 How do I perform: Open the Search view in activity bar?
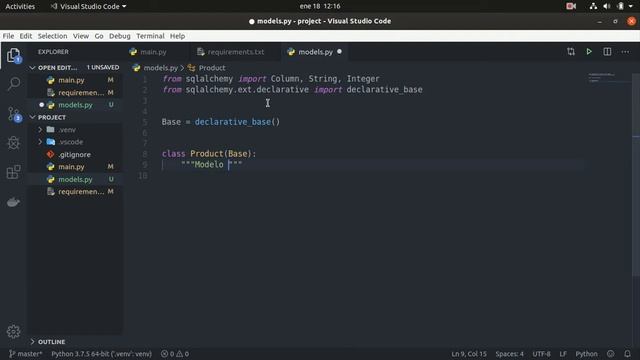click(x=13, y=84)
